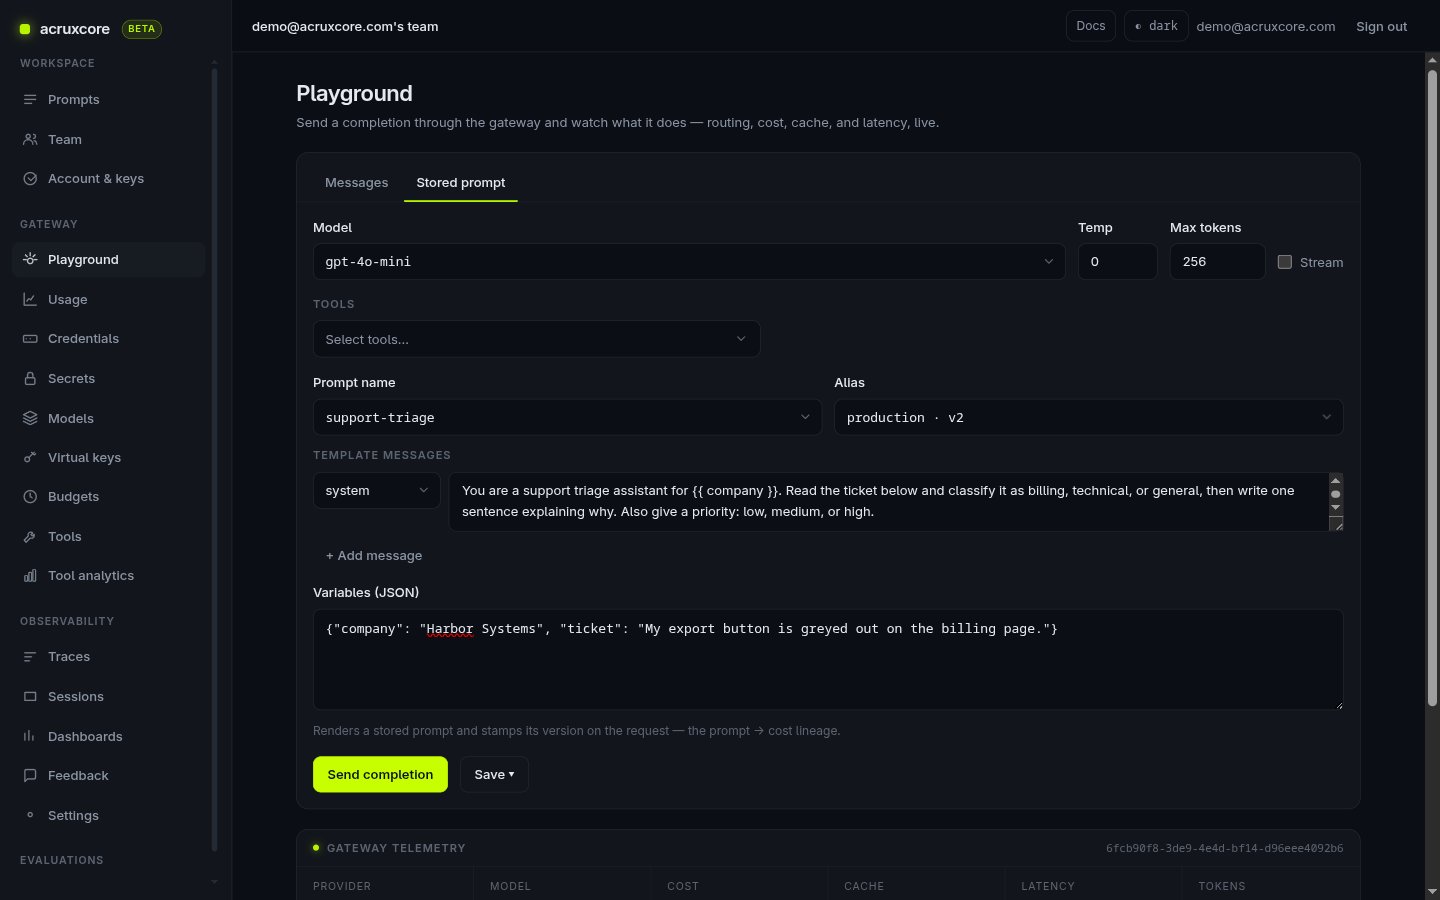Click the Max tokens field
Screen dimensions: 1440x900
click(x=1218, y=262)
